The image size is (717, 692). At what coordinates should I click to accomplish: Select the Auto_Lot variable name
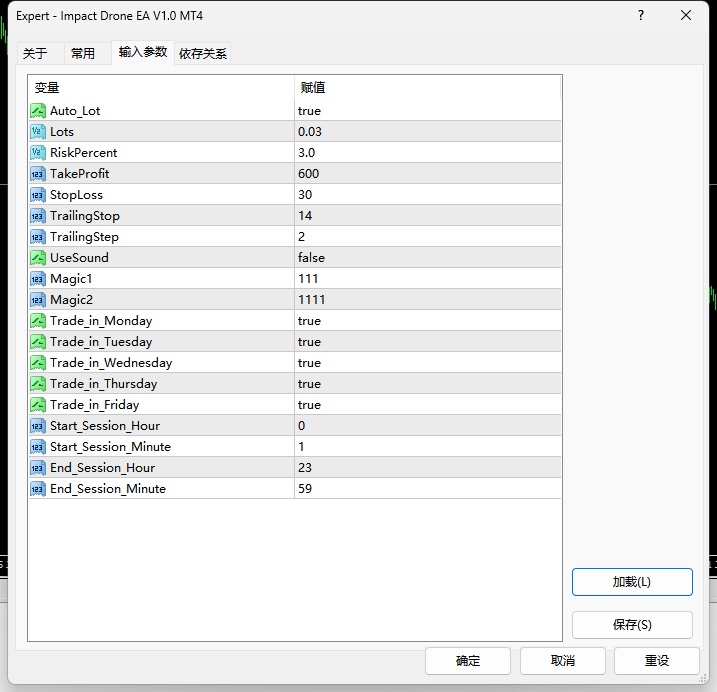[x=75, y=111]
